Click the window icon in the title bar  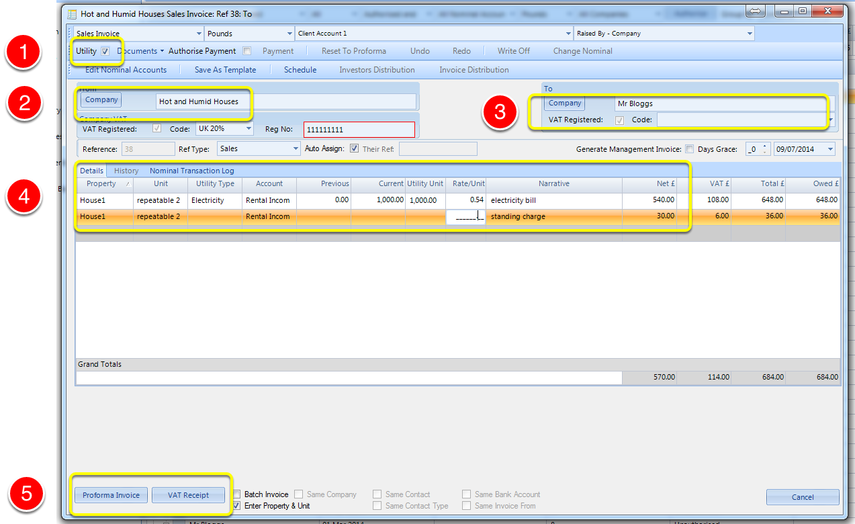72,14
